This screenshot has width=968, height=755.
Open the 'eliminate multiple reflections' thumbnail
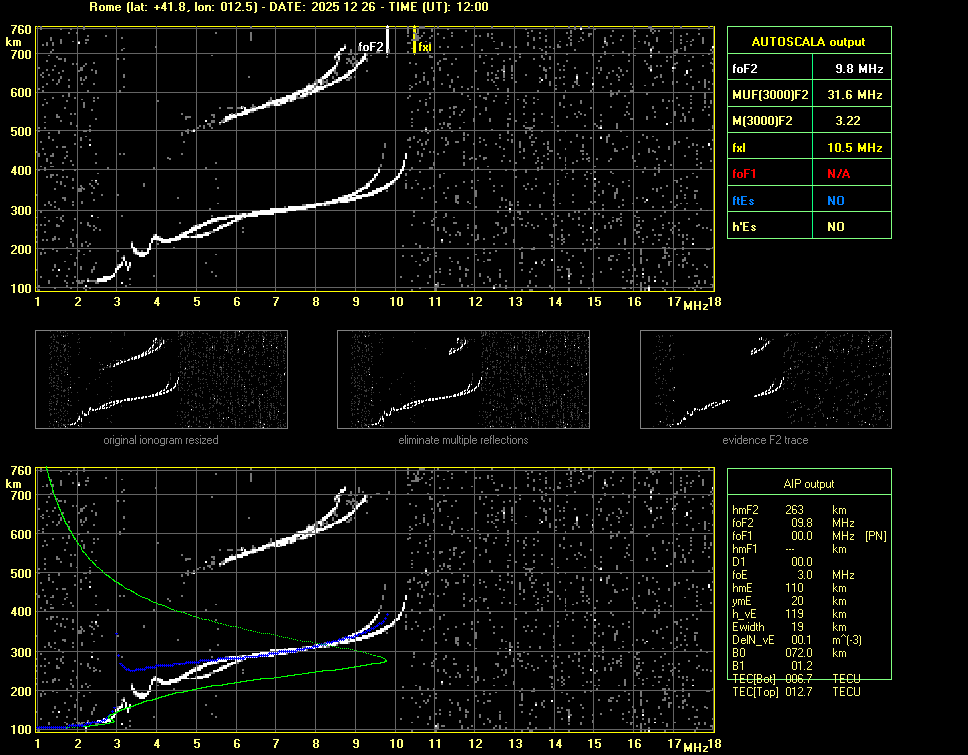point(463,380)
